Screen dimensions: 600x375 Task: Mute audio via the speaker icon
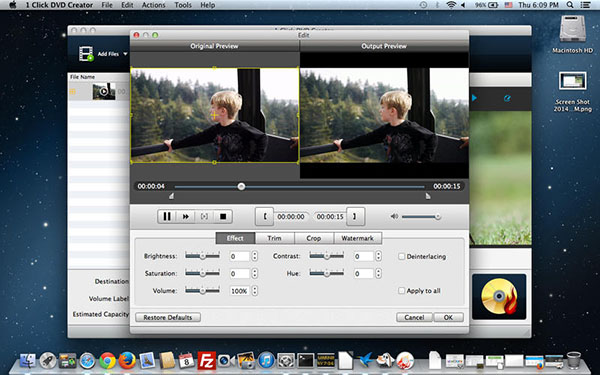point(394,216)
